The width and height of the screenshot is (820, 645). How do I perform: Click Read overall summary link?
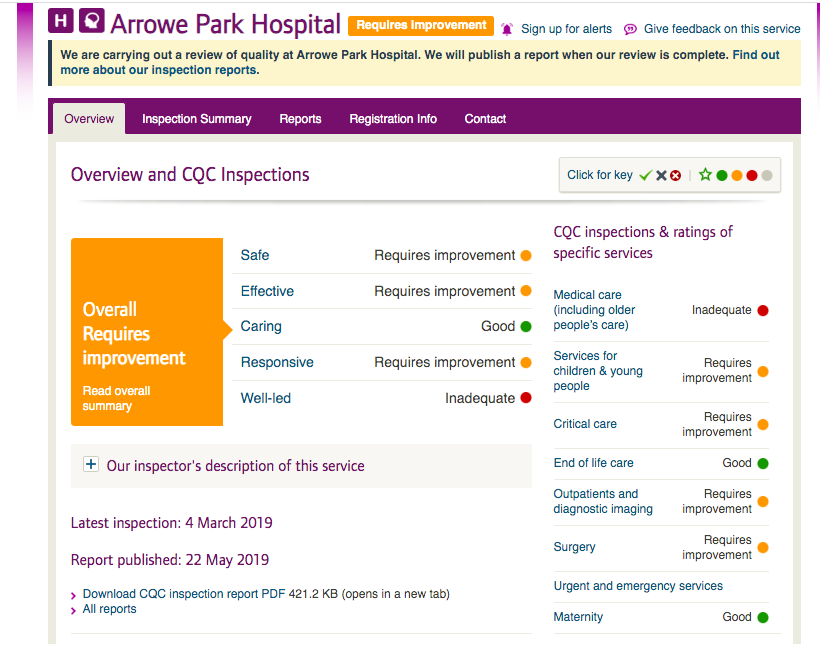point(116,398)
